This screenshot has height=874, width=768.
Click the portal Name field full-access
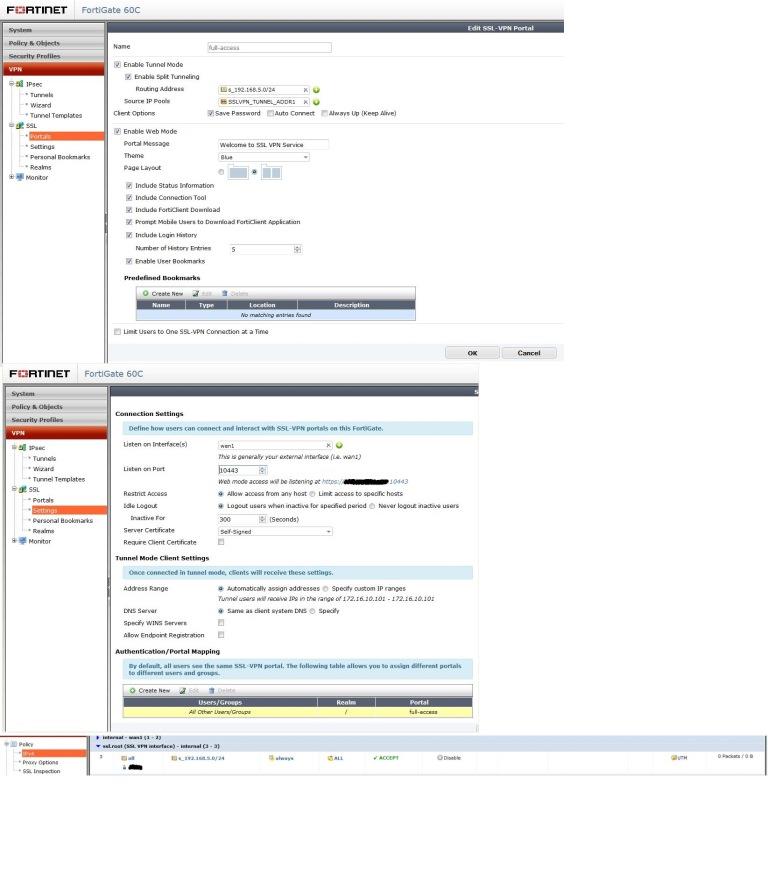click(269, 48)
